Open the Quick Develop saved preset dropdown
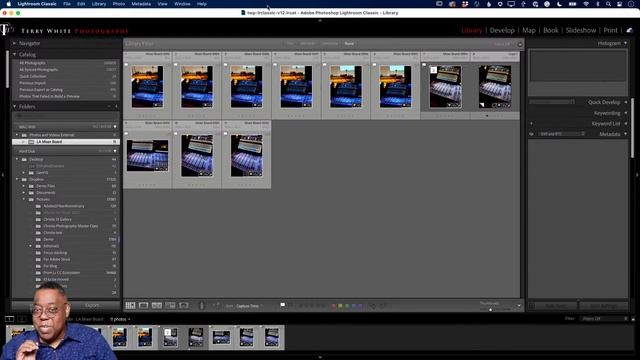Image resolution: width=640 pixels, height=360 pixels. pyautogui.click(x=552, y=102)
